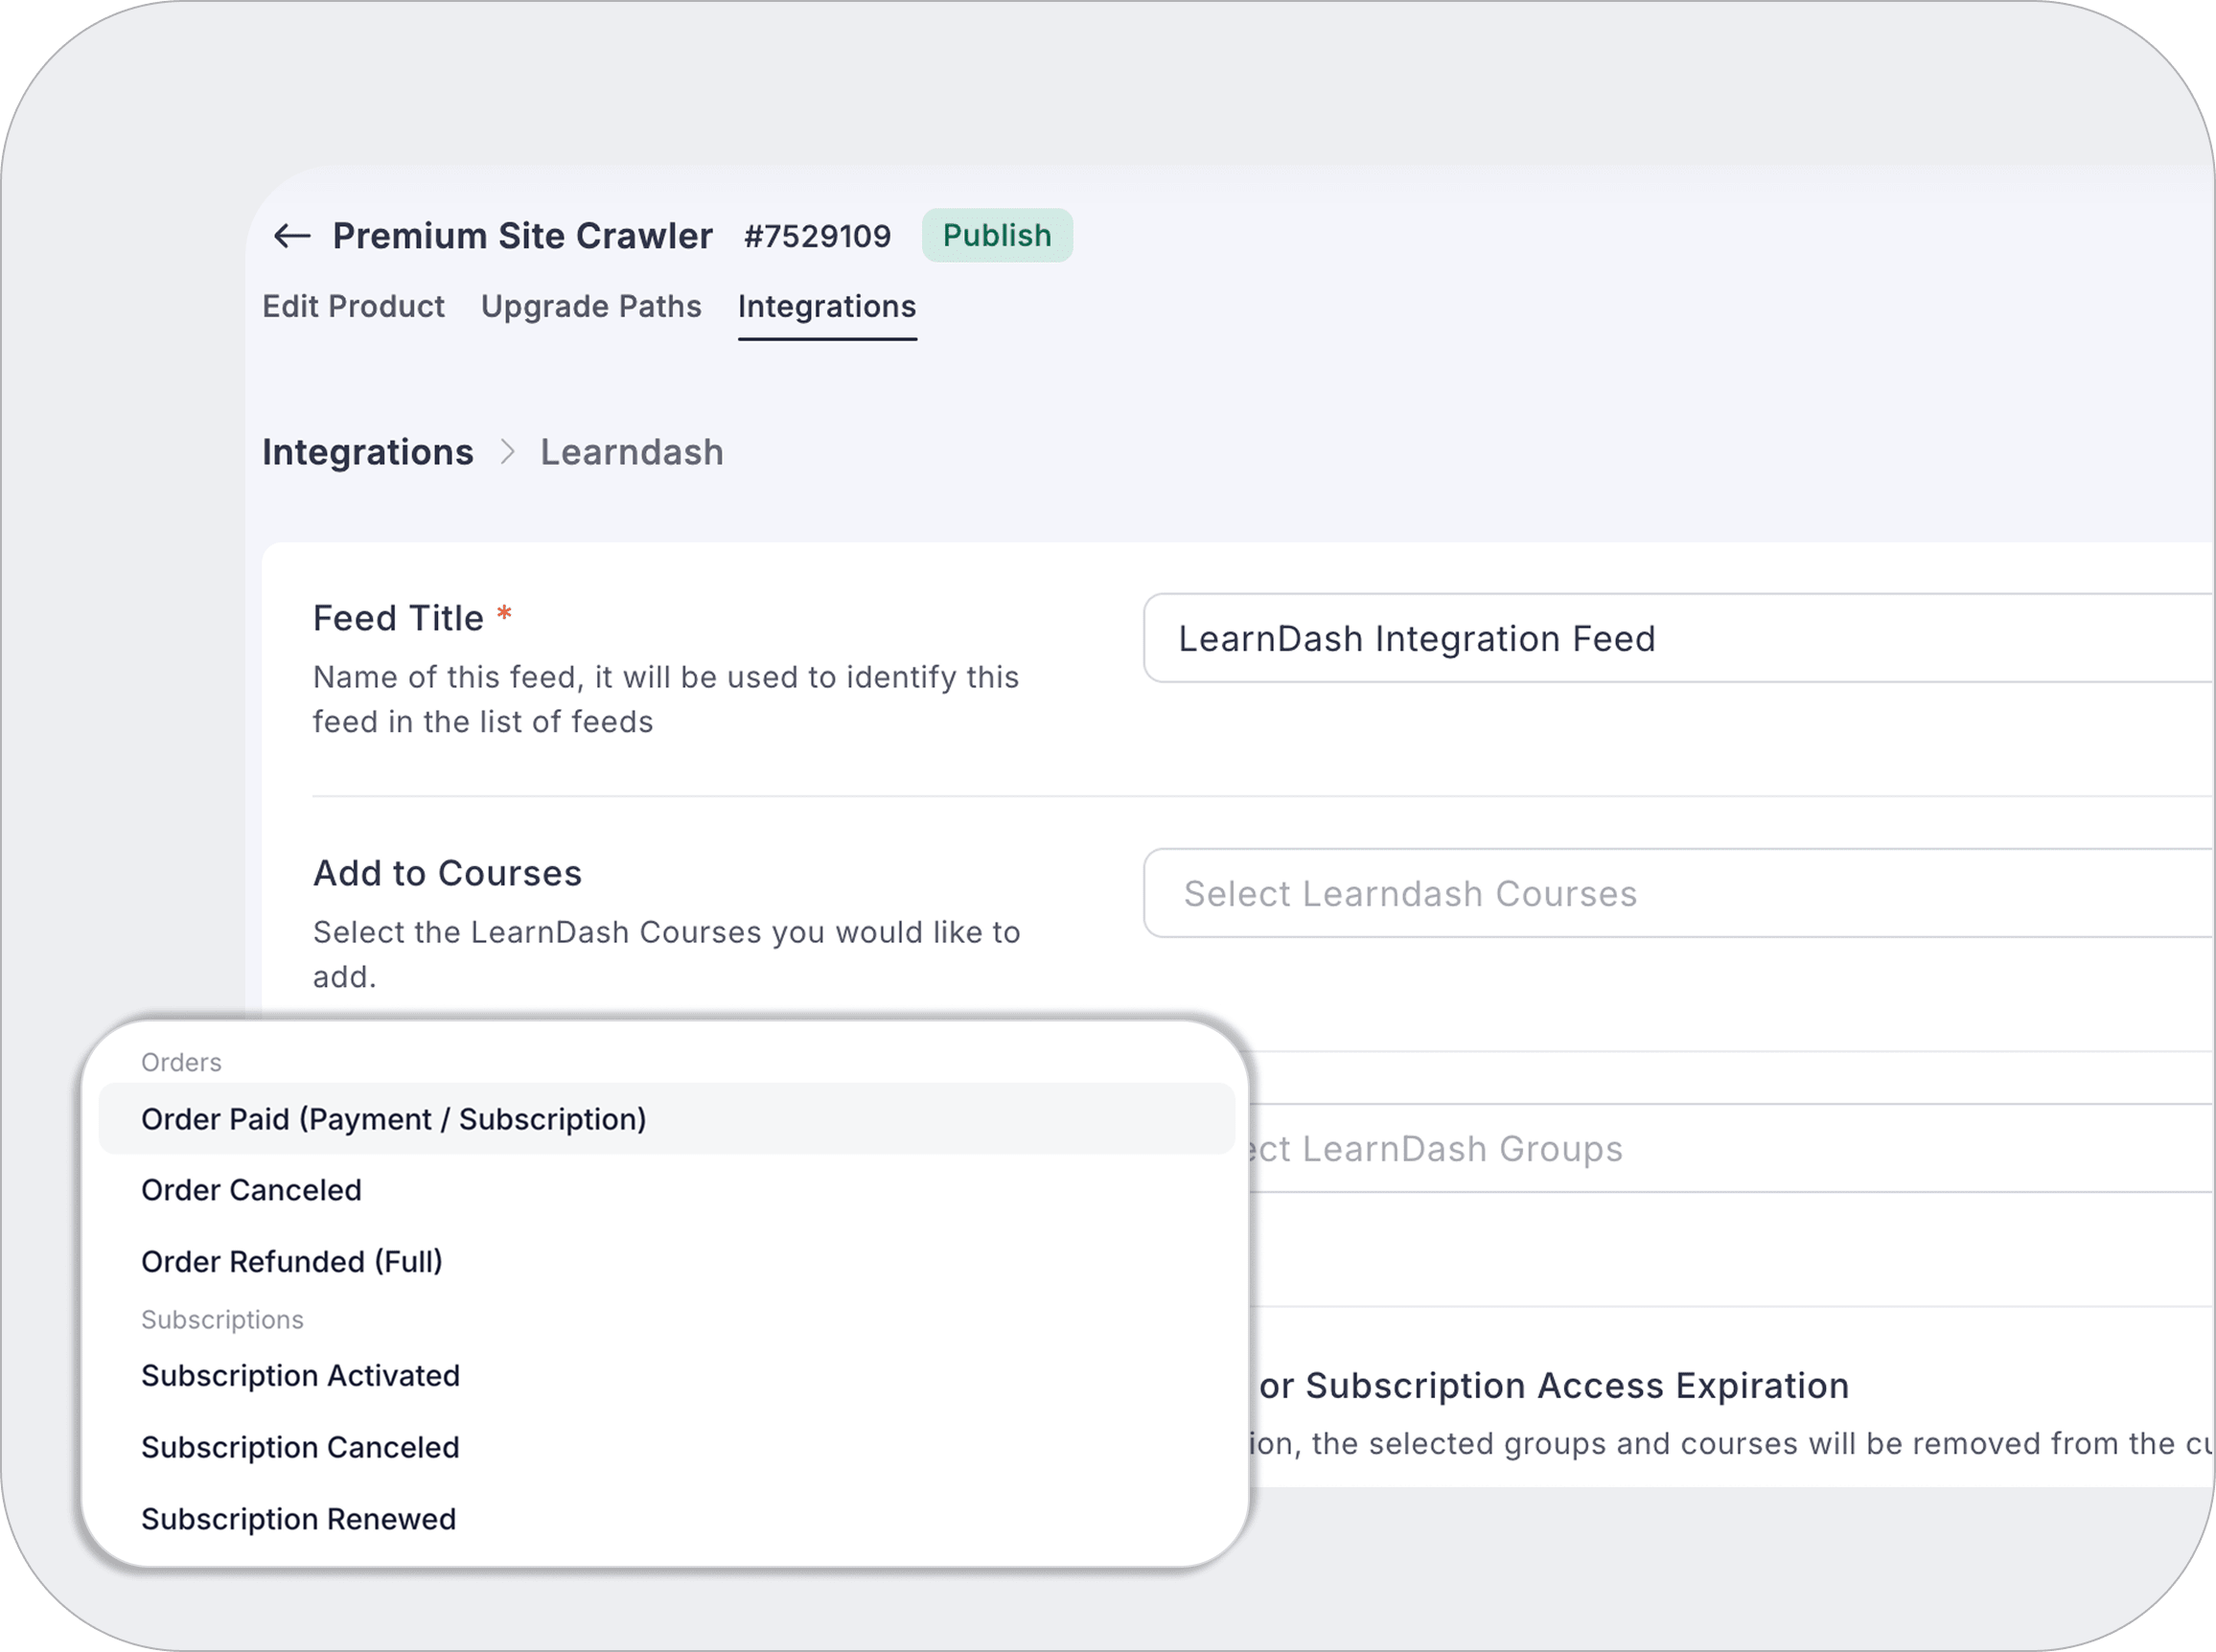Click product ID #7529109

click(x=817, y=236)
